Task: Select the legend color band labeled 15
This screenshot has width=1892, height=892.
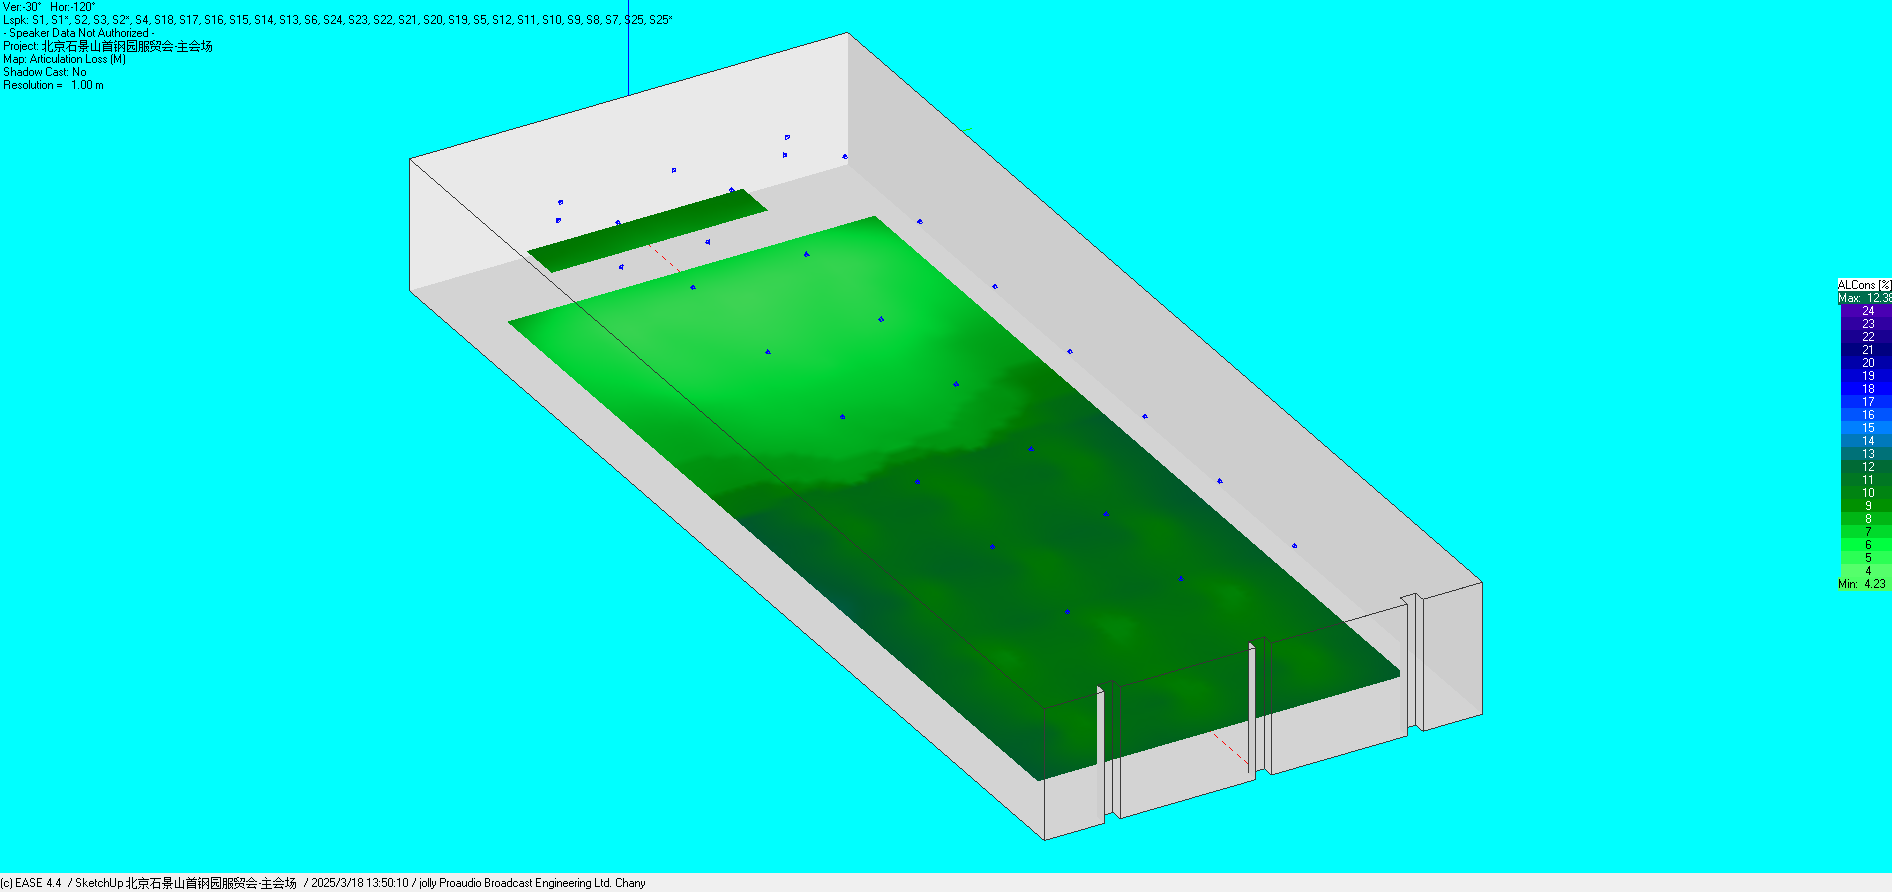Action: tap(1866, 428)
